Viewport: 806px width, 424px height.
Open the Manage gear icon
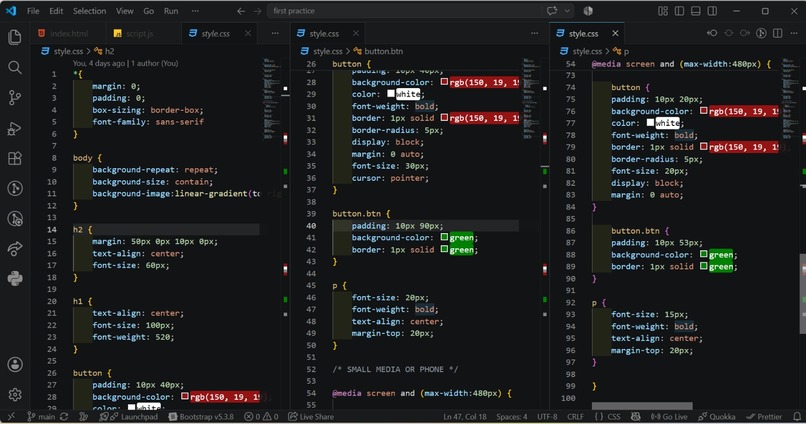[x=14, y=395]
